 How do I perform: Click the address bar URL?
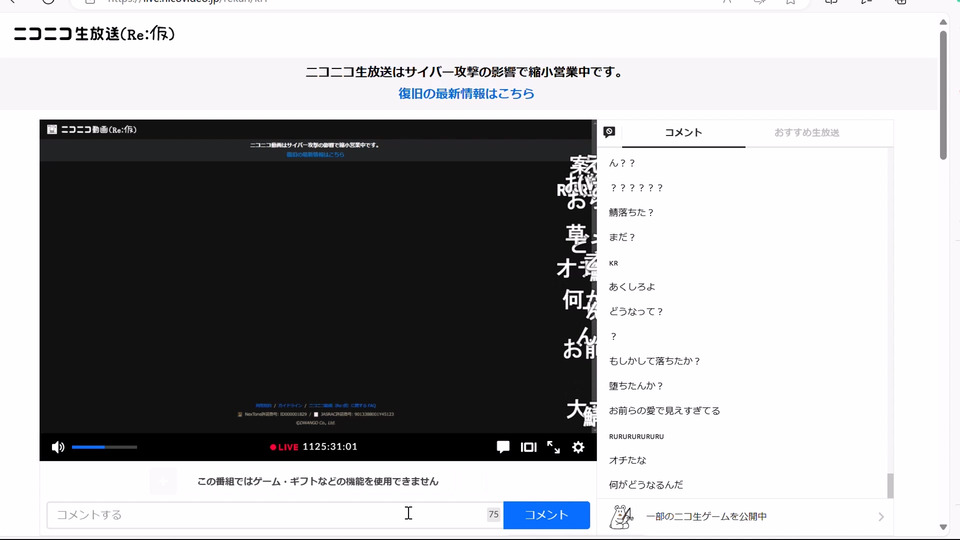[x=187, y=1]
